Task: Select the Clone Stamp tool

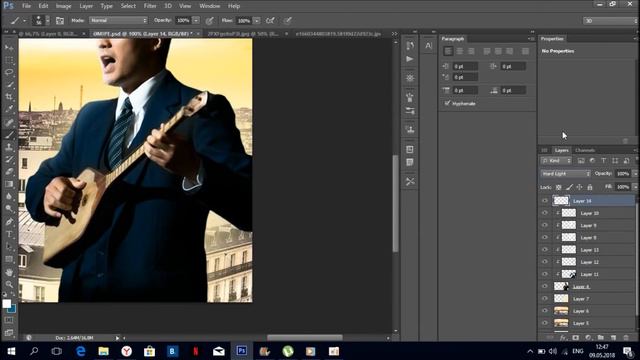Action: coord(9,147)
